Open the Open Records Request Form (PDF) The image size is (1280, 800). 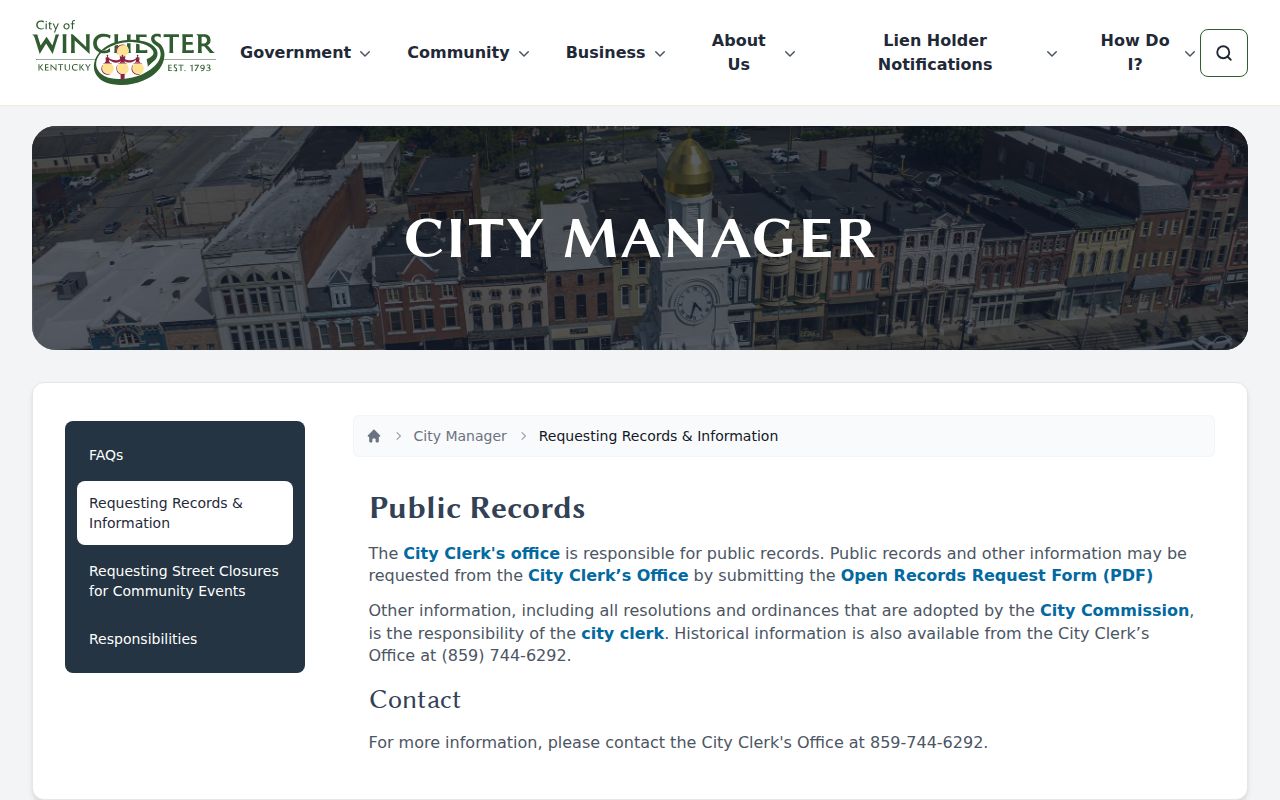click(x=997, y=575)
